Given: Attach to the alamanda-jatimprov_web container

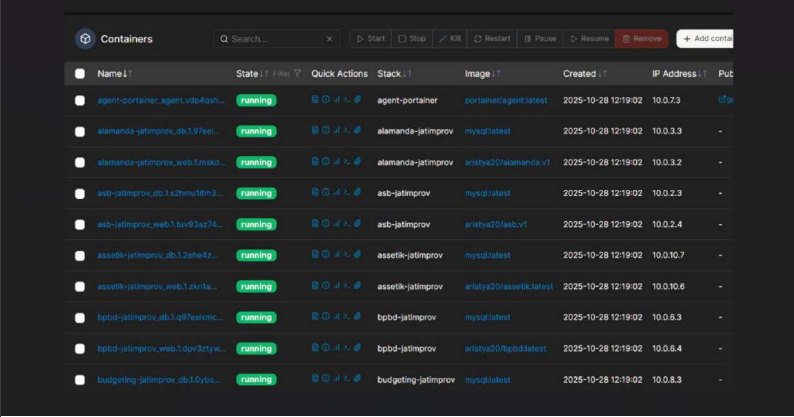Looking at the screenshot, I should point(358,161).
